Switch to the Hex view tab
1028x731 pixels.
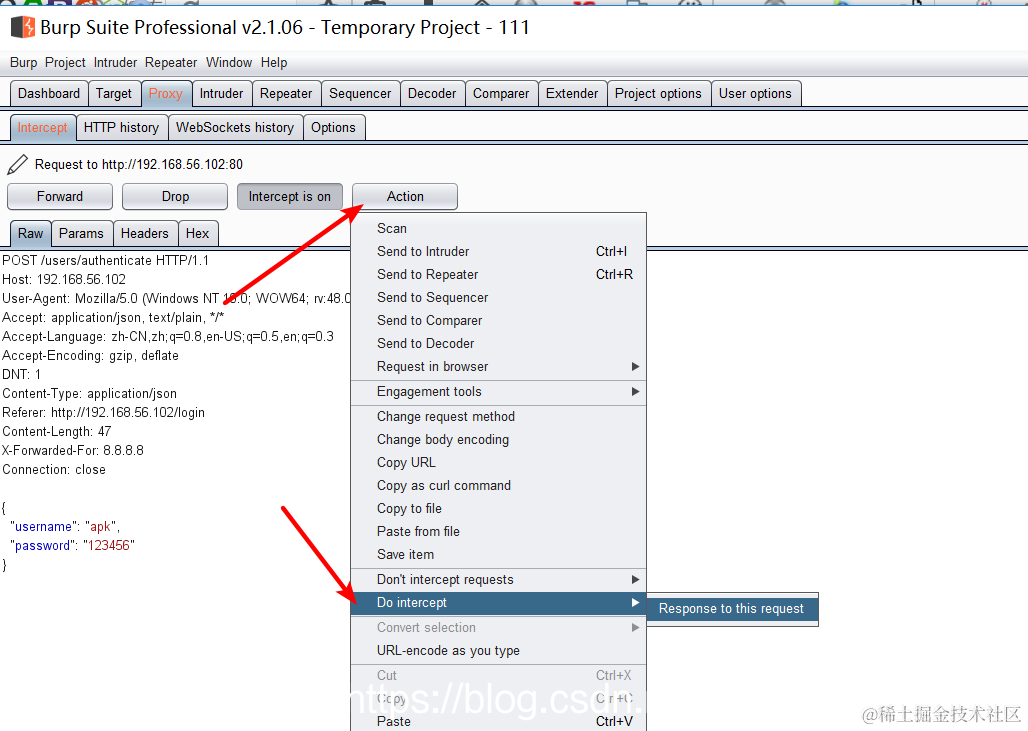(x=197, y=233)
